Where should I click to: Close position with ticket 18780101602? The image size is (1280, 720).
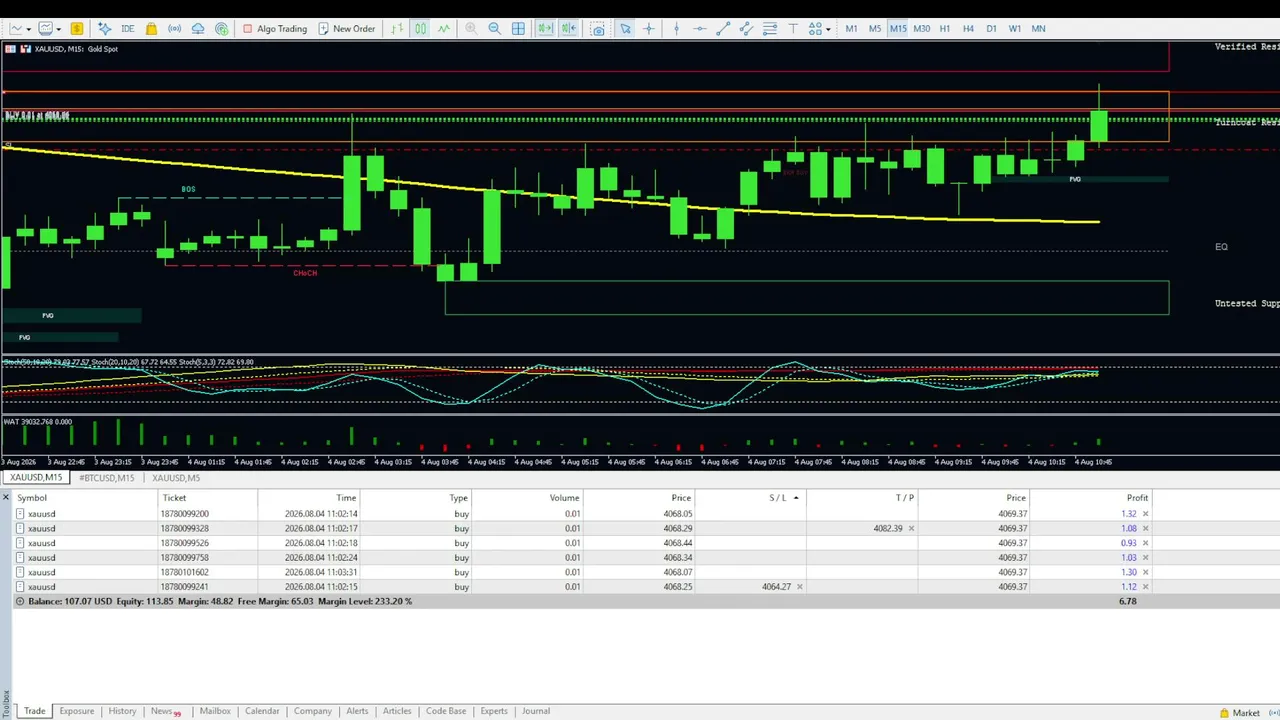1145,572
